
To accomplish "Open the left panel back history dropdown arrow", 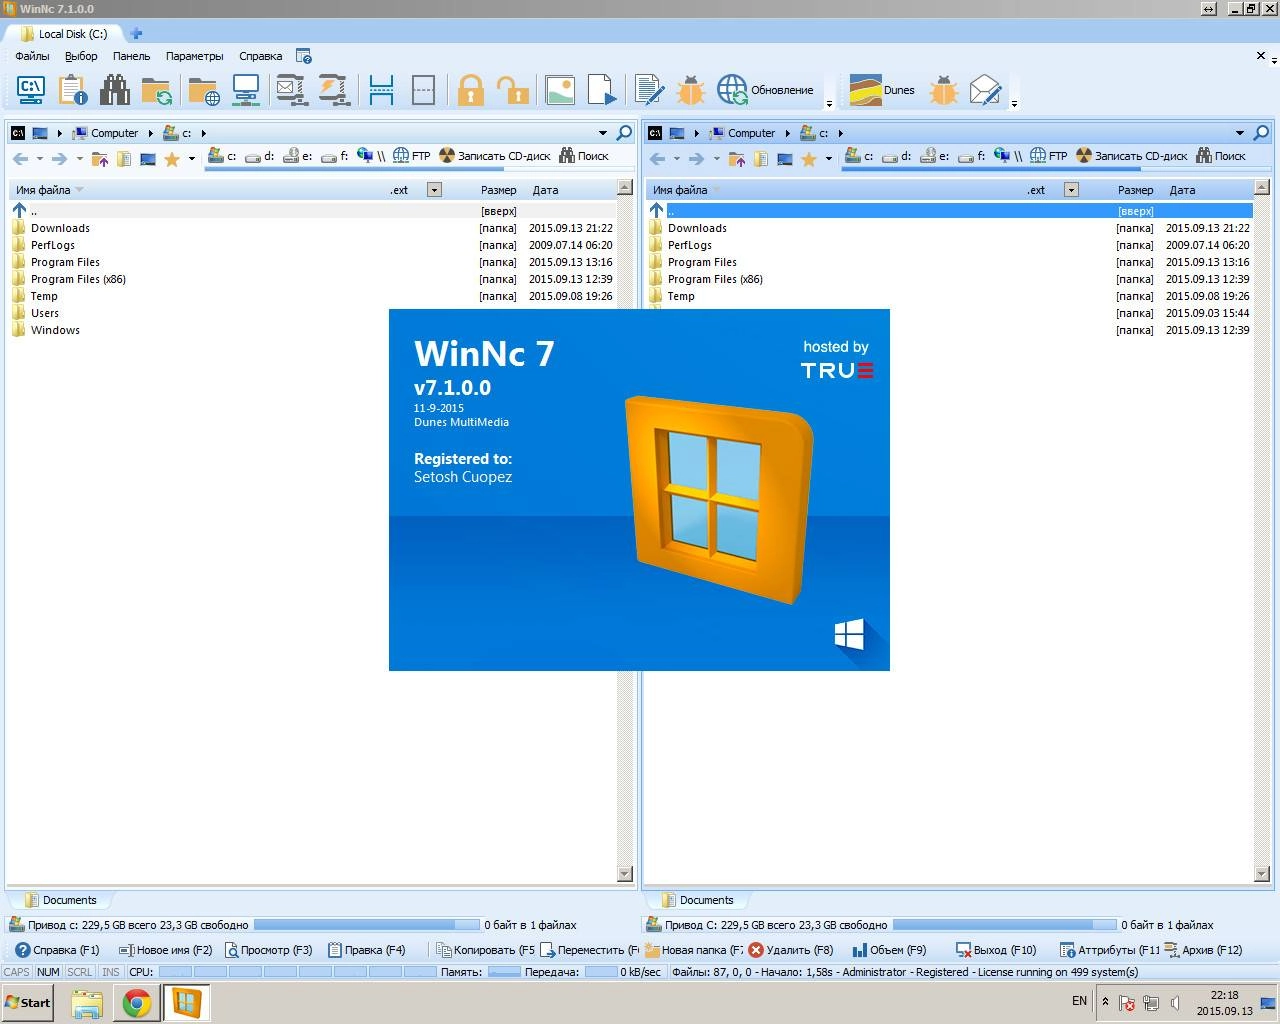I will pos(40,158).
